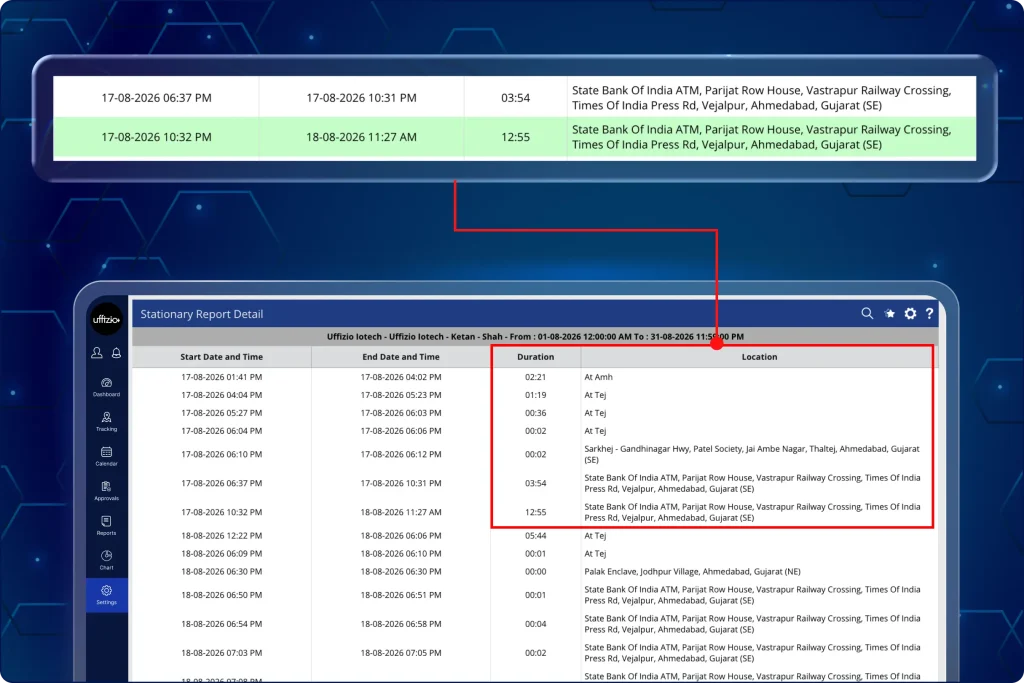Select start time 18-08-2026 06:30 PM
The width and height of the screenshot is (1024, 683).
pyautogui.click(x=221, y=571)
